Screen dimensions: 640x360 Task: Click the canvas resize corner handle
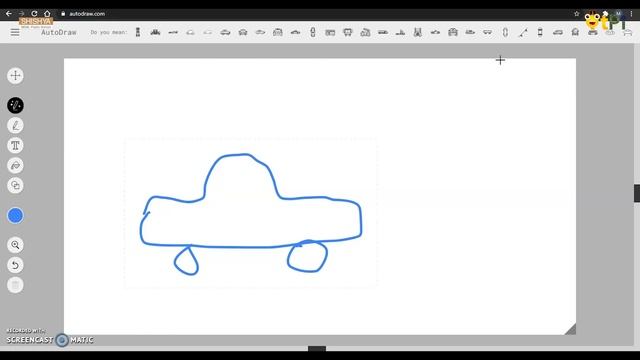[x=571, y=329]
